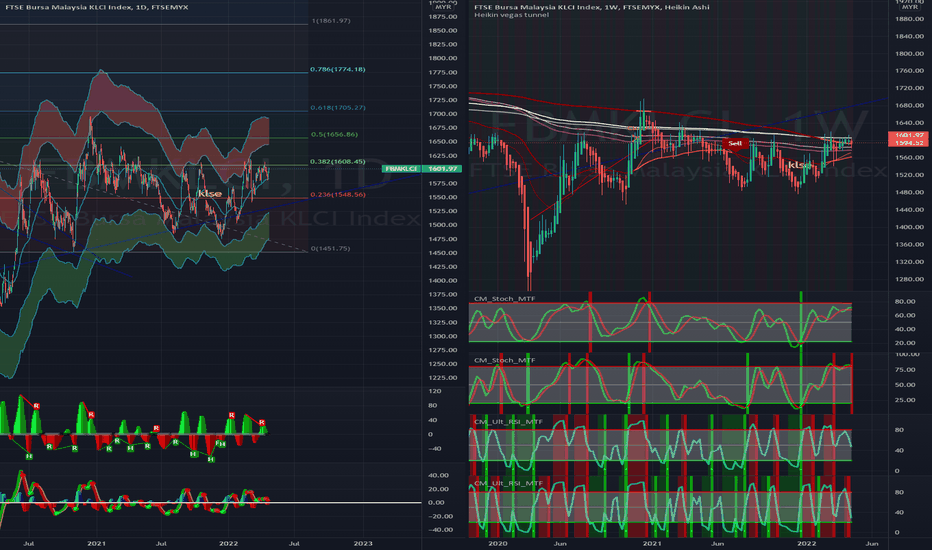Click the weekly Heikin Ashi chart title
The width and height of the screenshot is (932, 550).
tap(591, 7)
